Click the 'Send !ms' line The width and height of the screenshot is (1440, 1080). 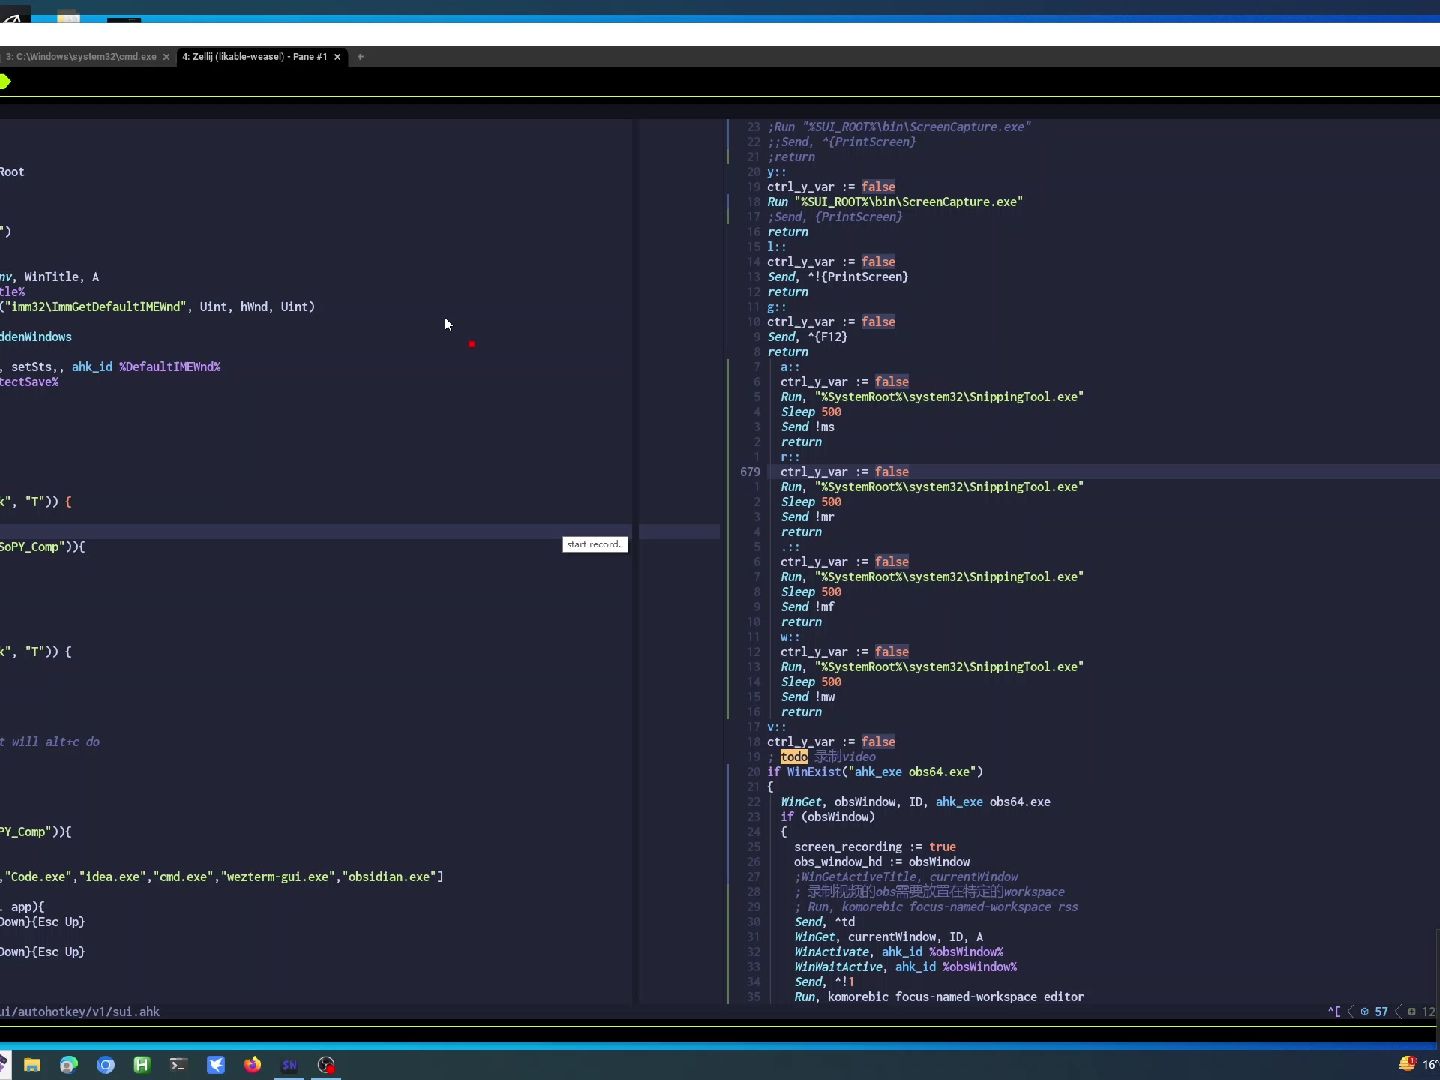tap(808, 427)
